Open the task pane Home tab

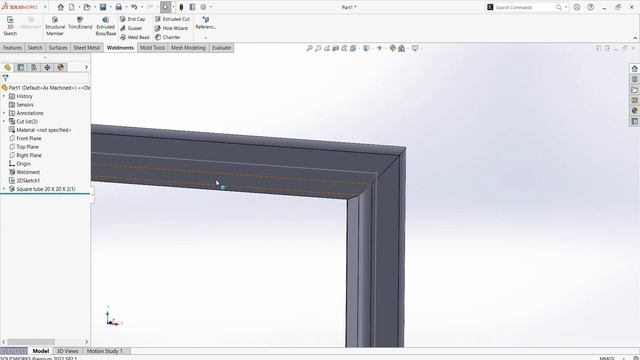(634, 69)
